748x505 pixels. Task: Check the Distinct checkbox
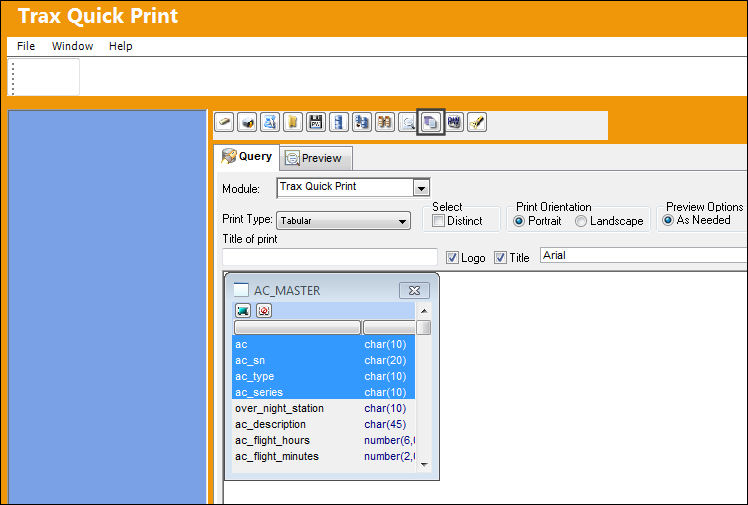click(438, 221)
